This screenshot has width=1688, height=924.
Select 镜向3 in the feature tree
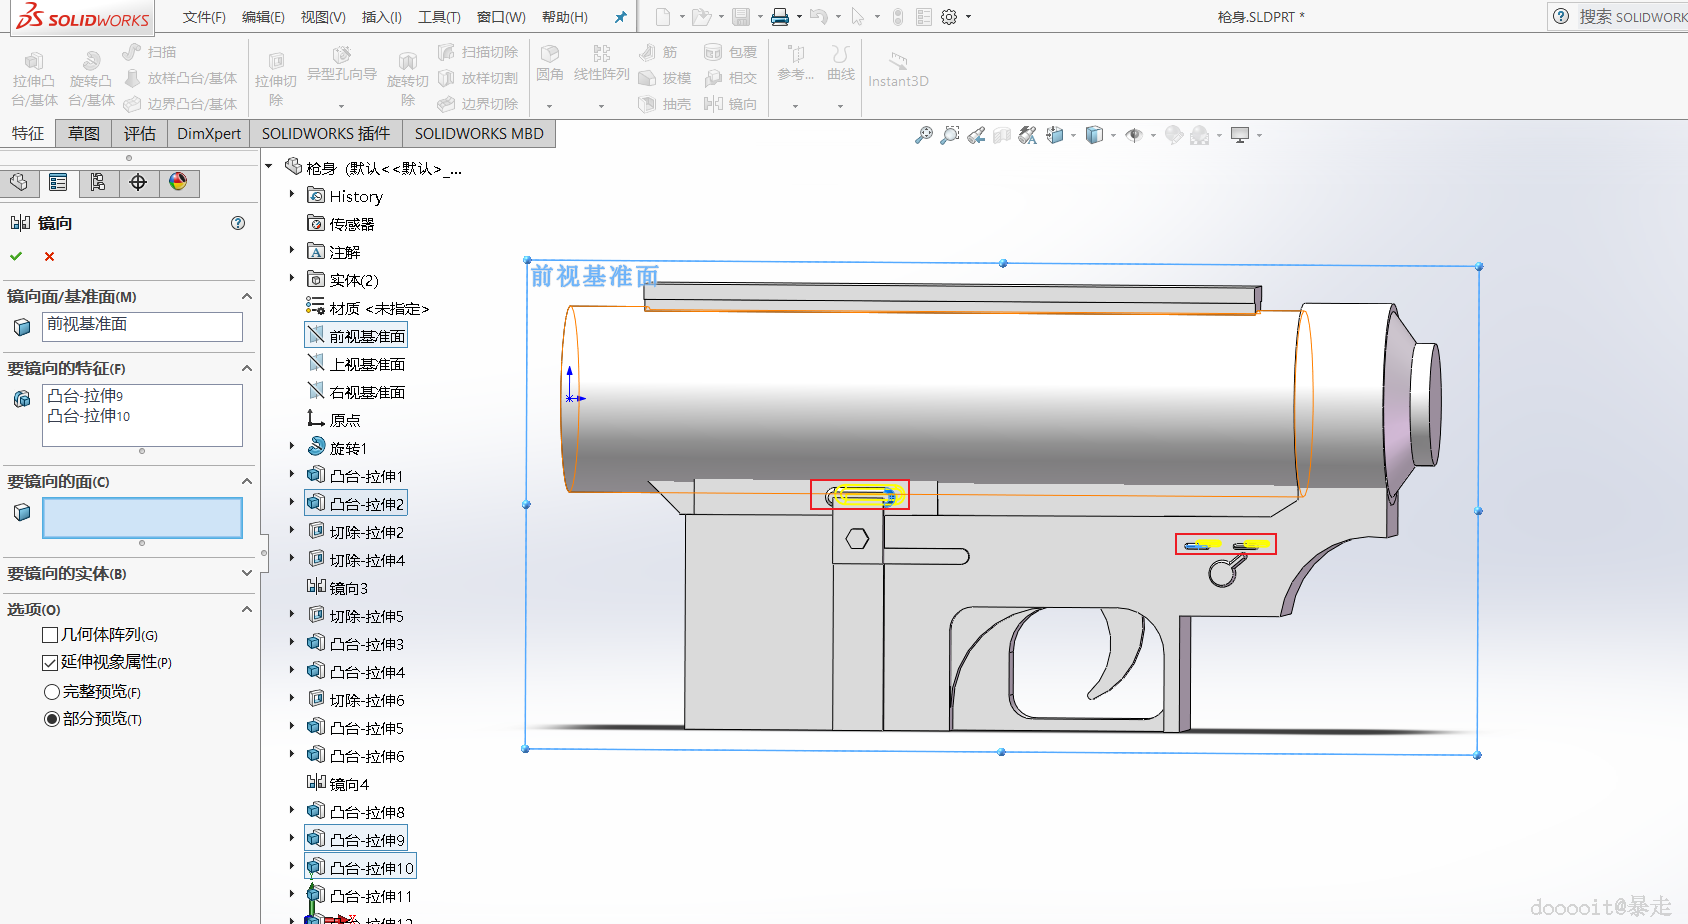click(x=348, y=588)
